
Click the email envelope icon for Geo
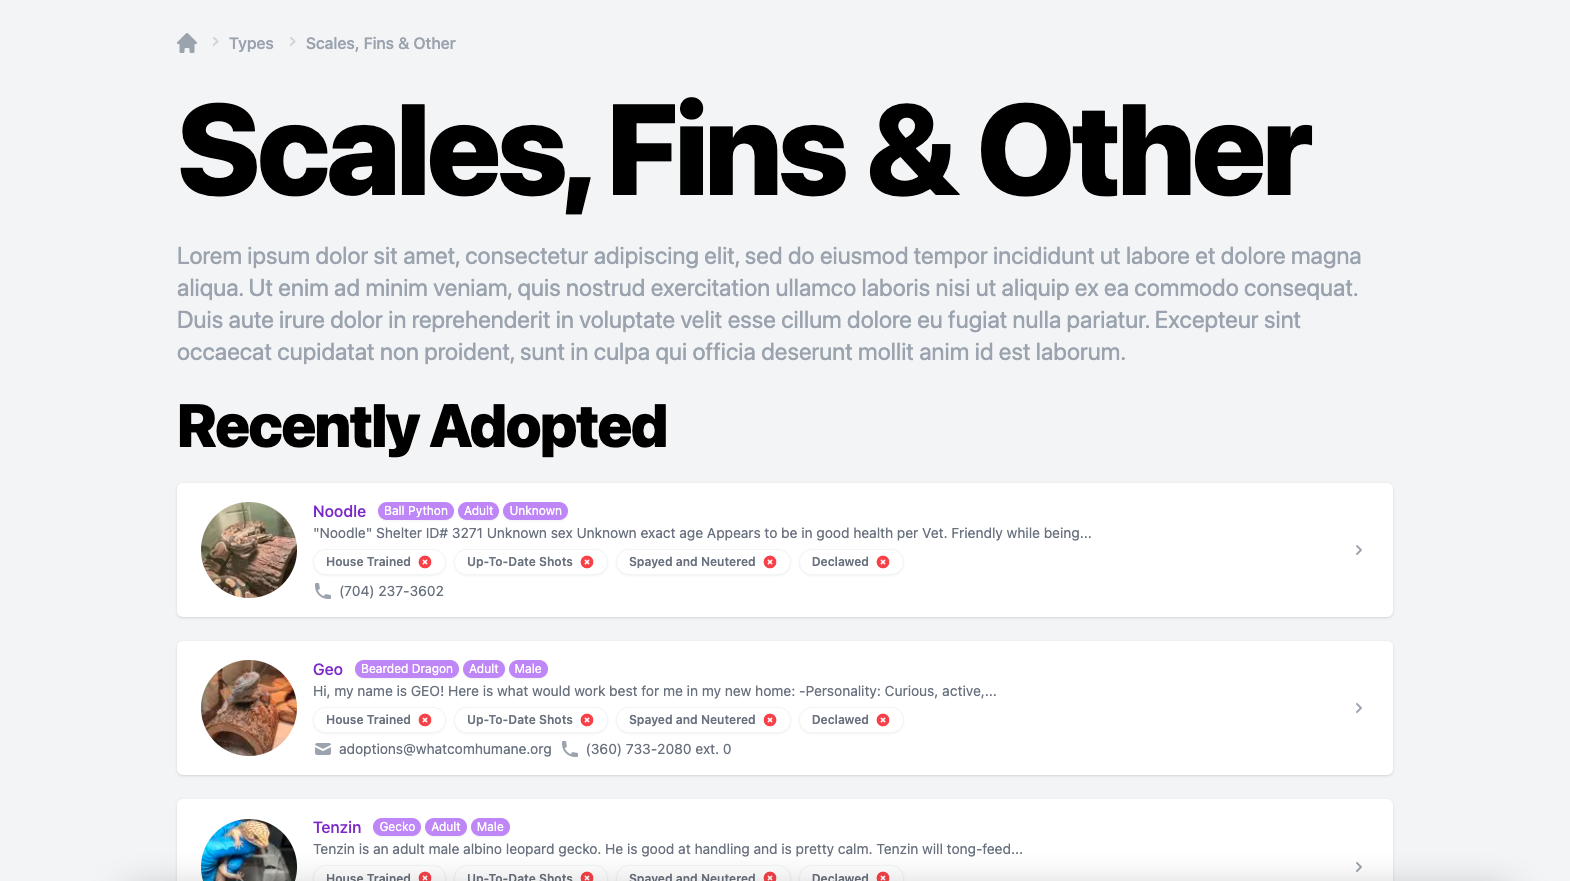coord(323,749)
